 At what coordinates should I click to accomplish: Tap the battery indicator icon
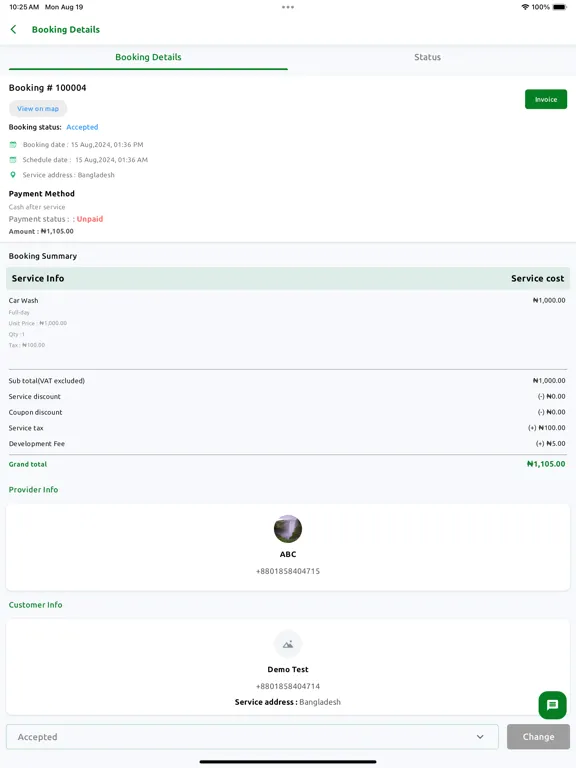point(559,7)
